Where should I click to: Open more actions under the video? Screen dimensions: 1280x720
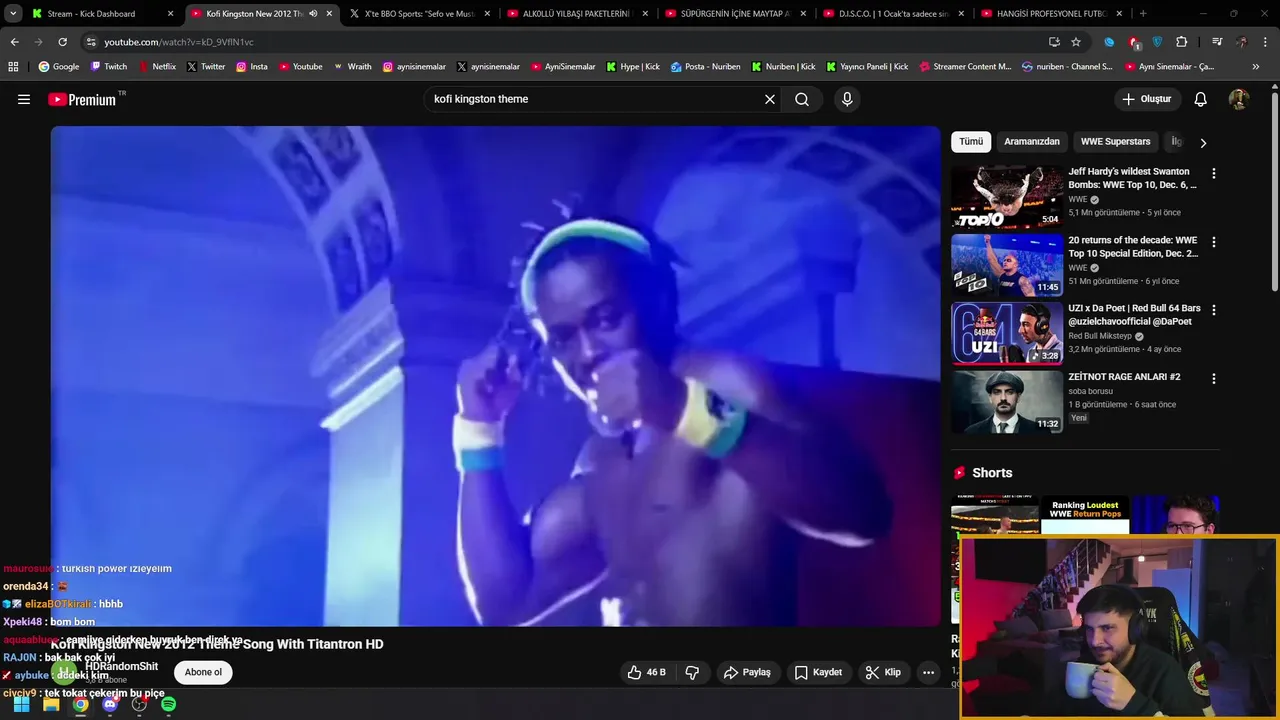(928, 672)
